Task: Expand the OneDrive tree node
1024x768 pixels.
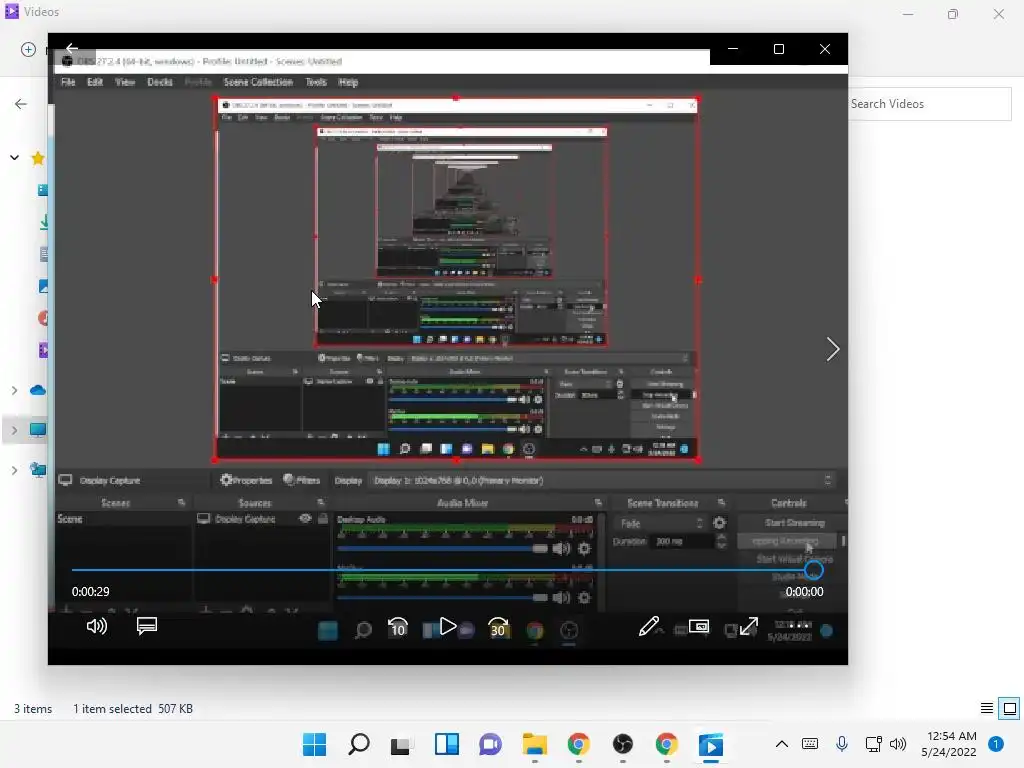Action: [x=14, y=391]
